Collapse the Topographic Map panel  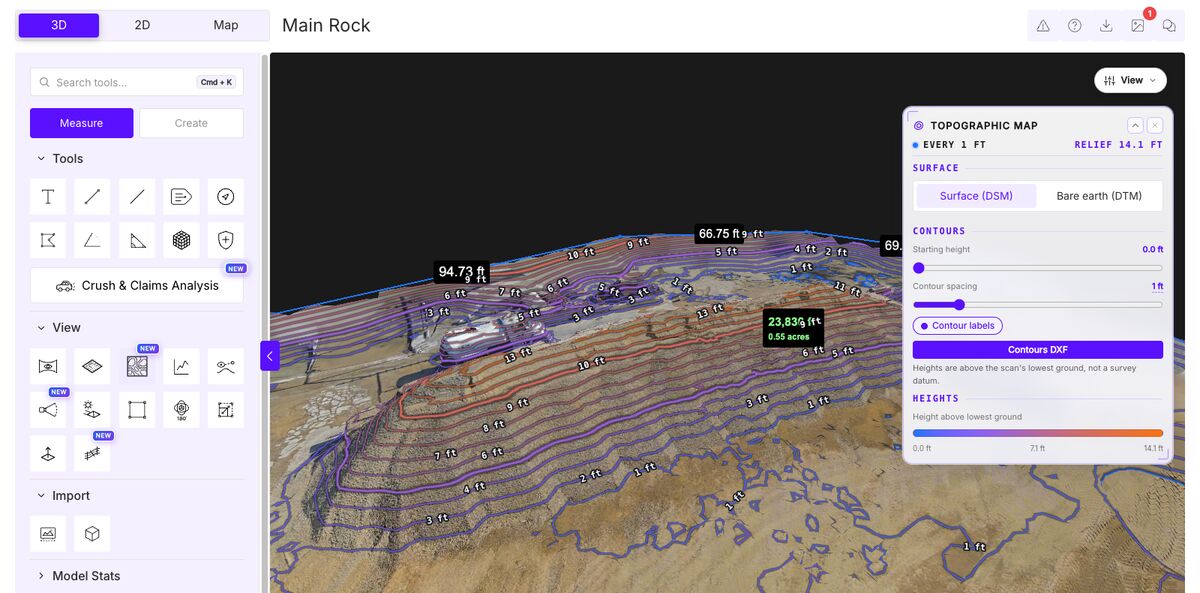click(x=1135, y=125)
